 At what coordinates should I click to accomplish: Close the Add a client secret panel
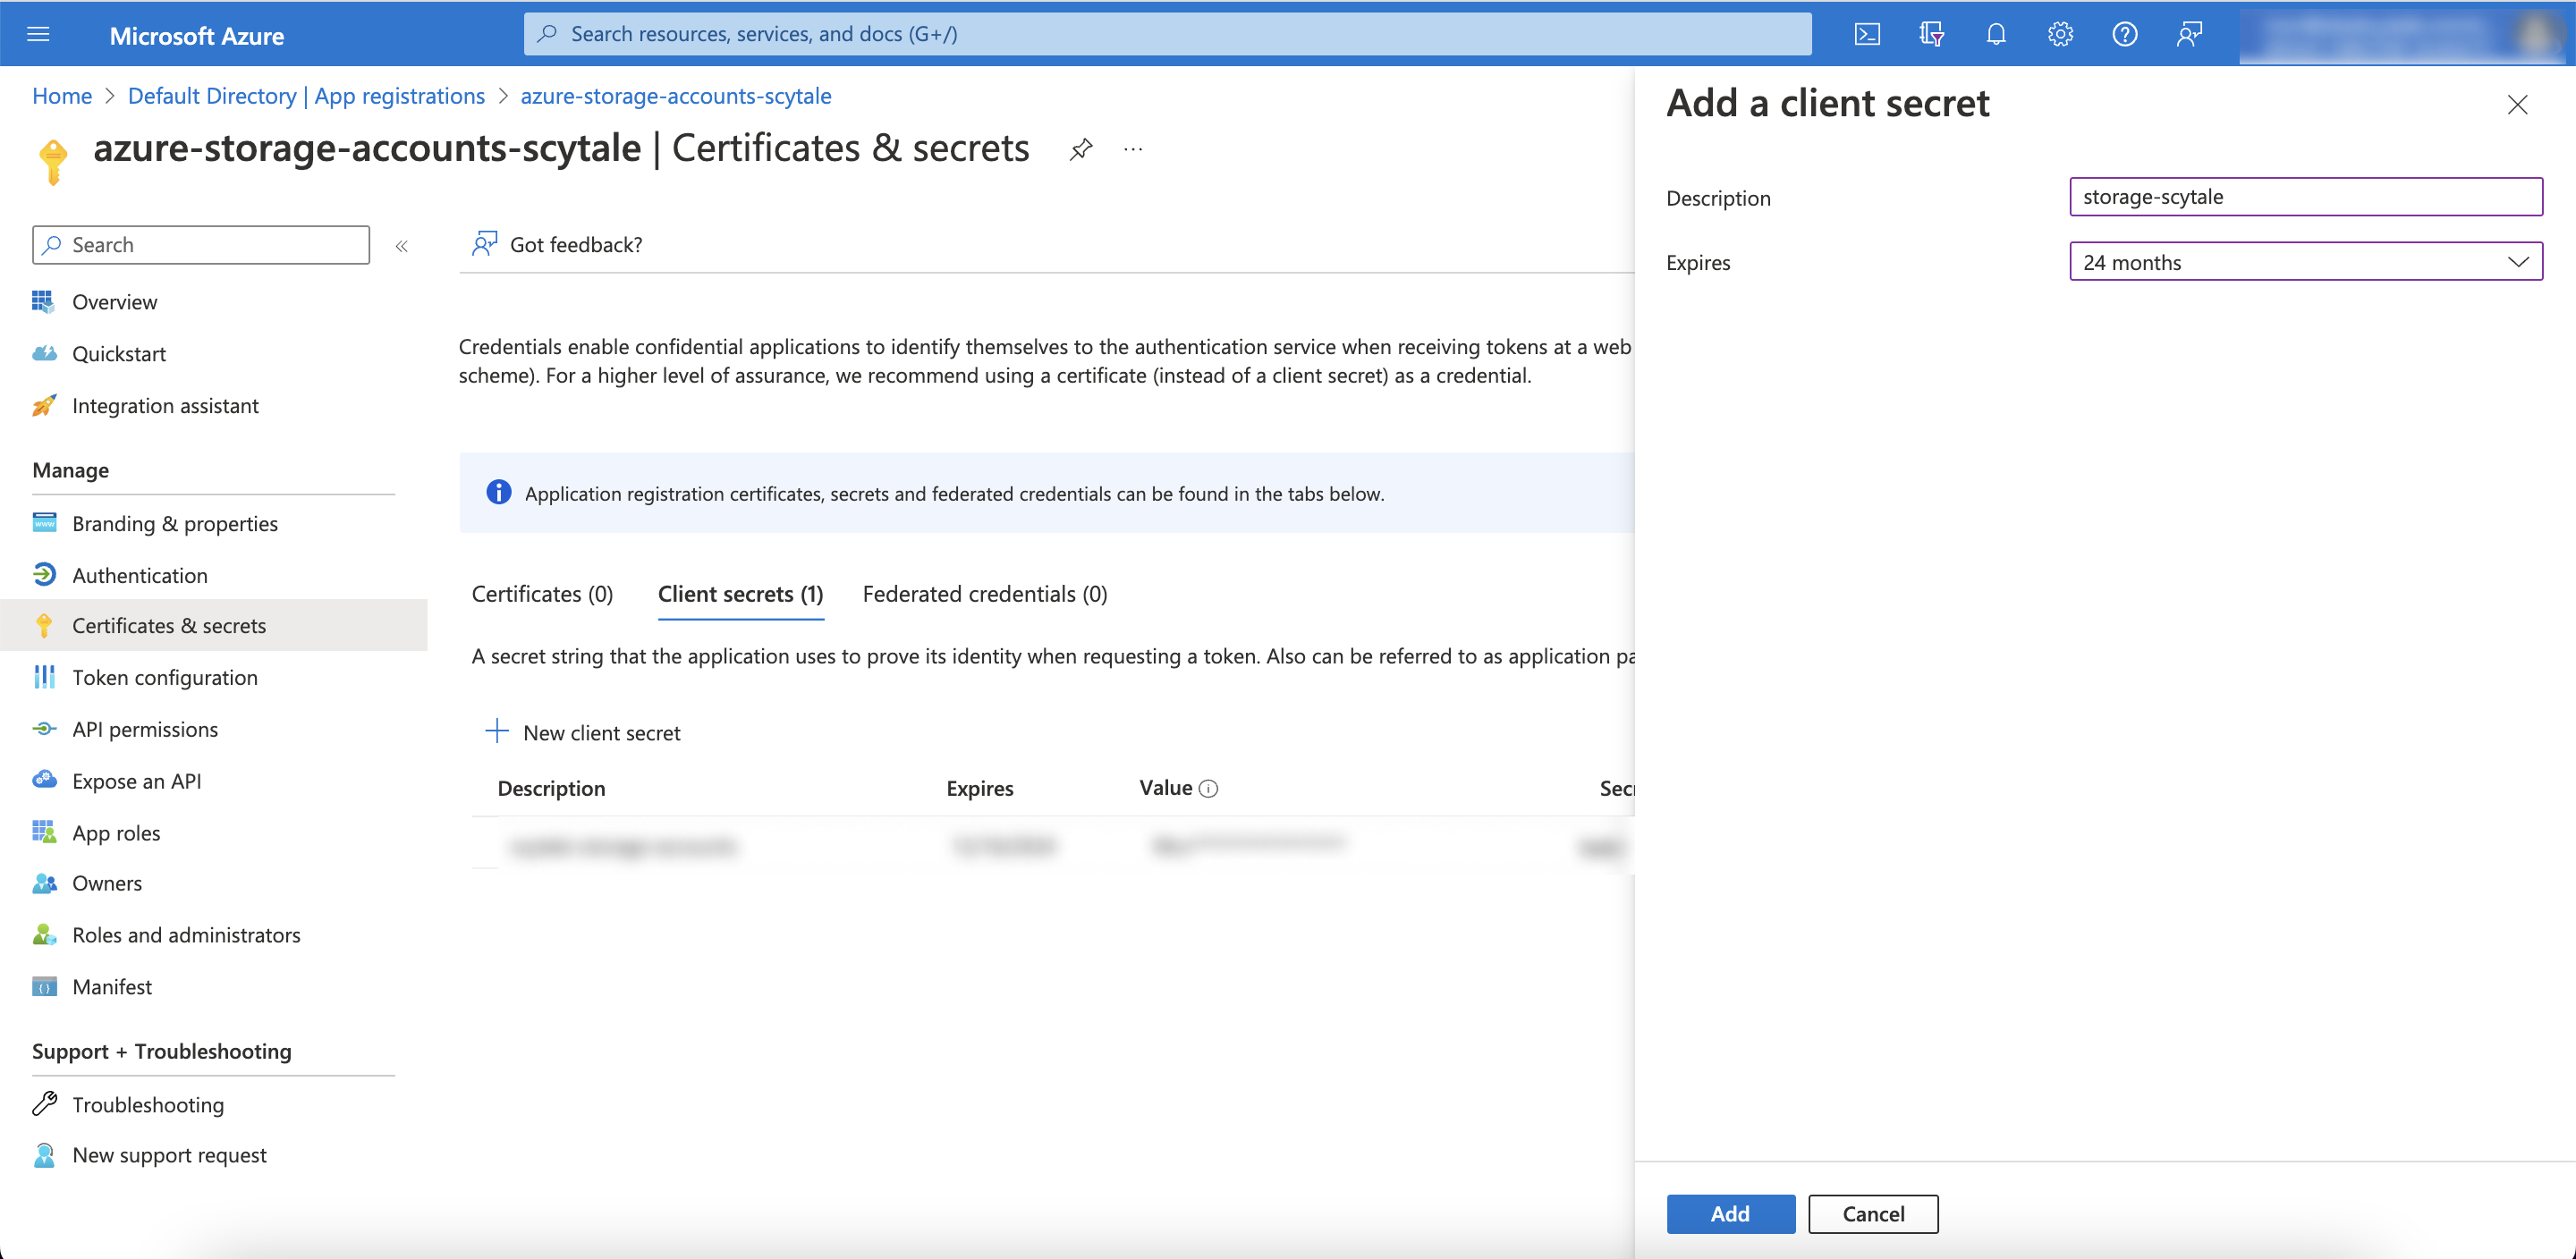click(x=2517, y=105)
